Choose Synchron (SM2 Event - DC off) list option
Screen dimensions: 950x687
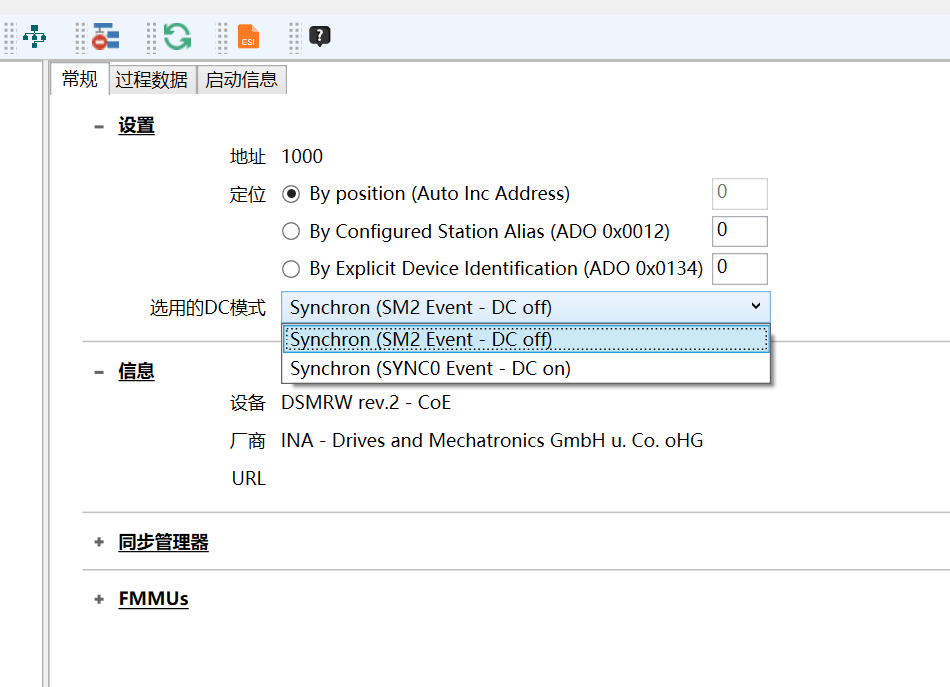click(421, 340)
